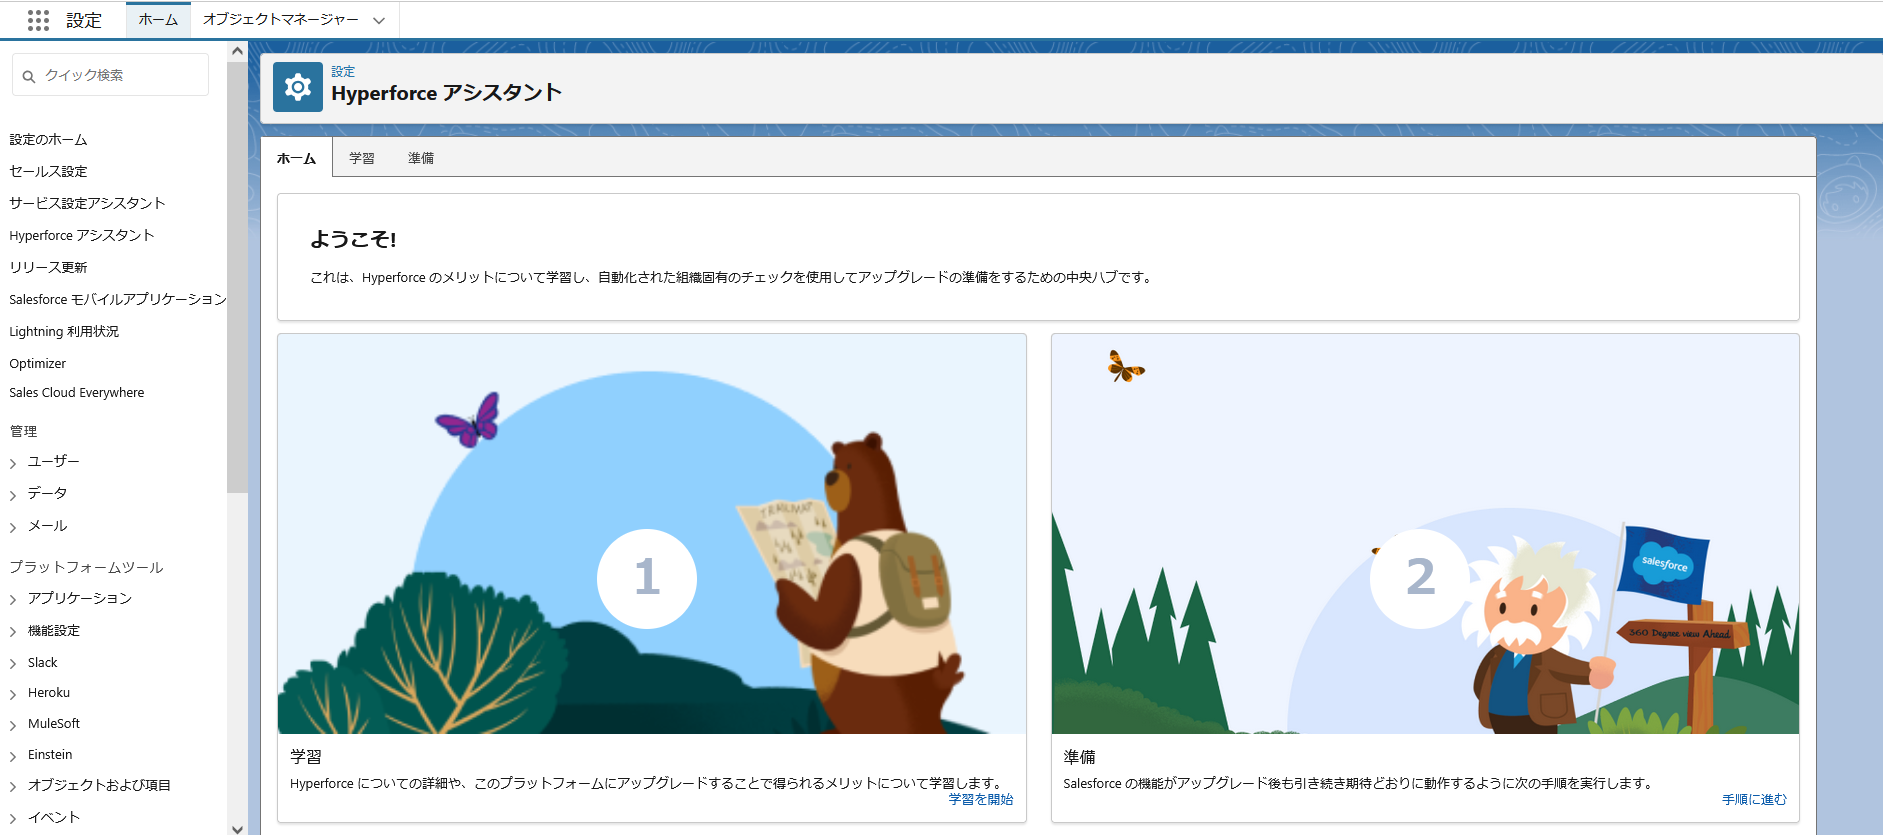The image size is (1883, 835).
Task: Open the オブジェクトマネージャー tab
Action: click(281, 19)
